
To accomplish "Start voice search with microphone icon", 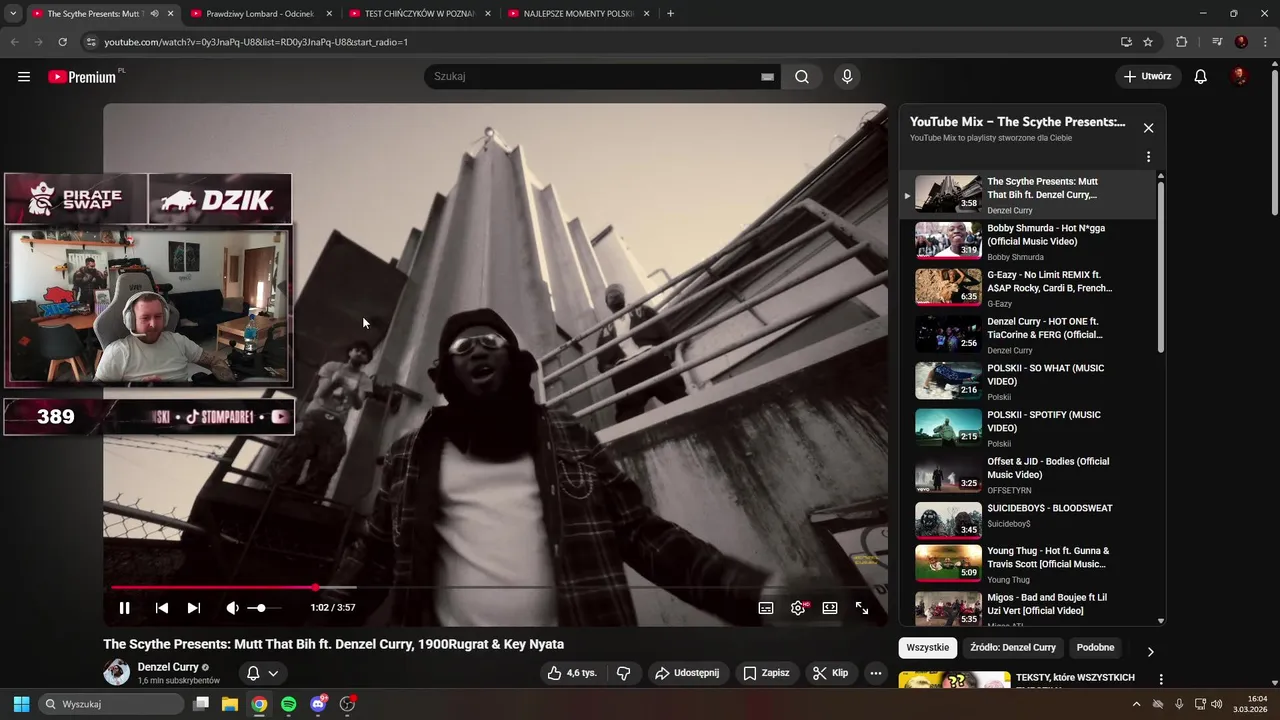I will pyautogui.click(x=847, y=77).
